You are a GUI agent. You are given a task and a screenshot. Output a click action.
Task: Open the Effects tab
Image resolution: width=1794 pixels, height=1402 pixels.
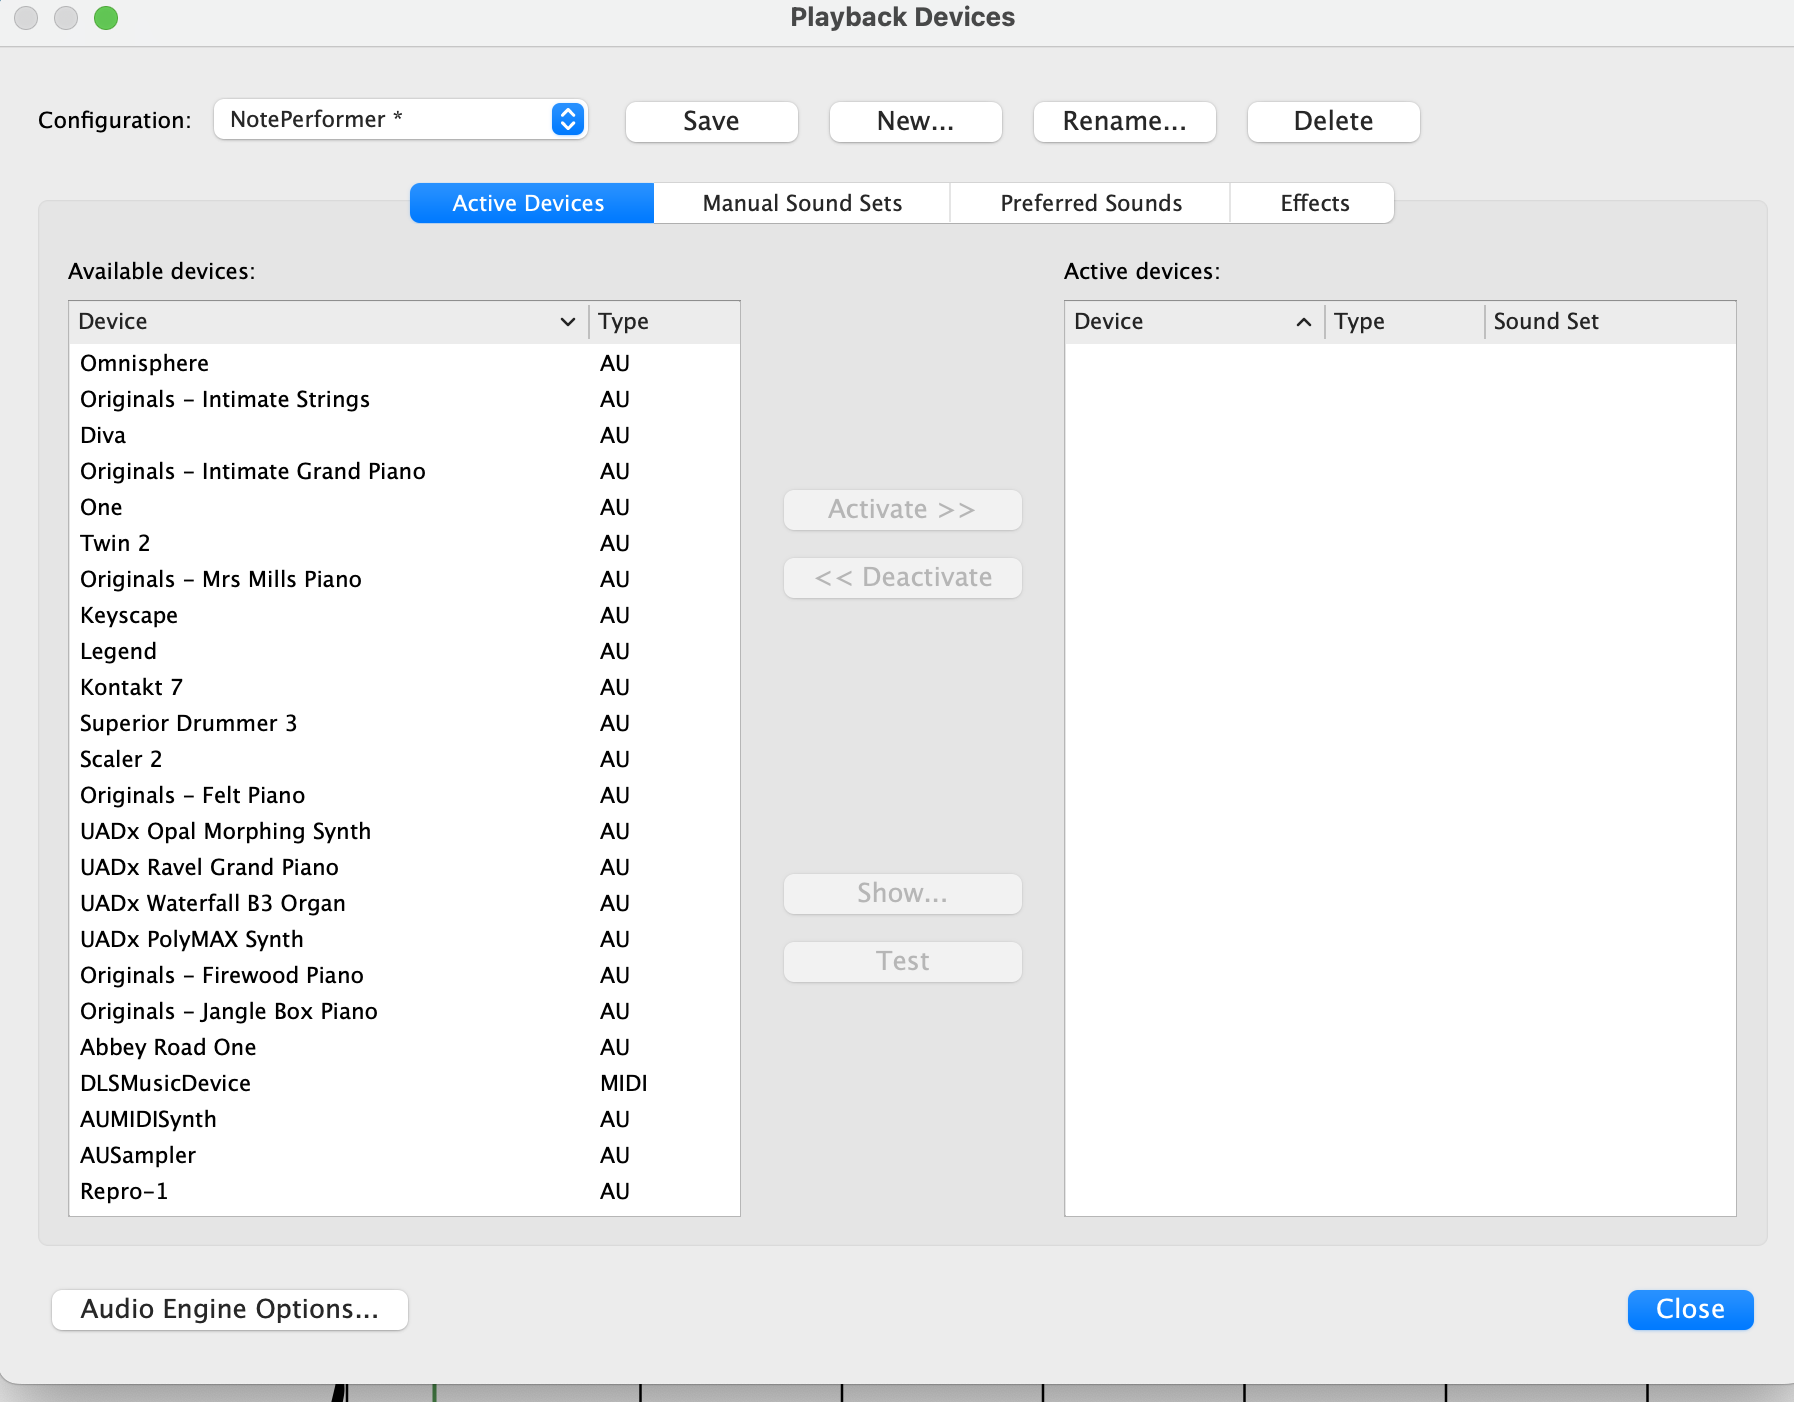pos(1314,203)
